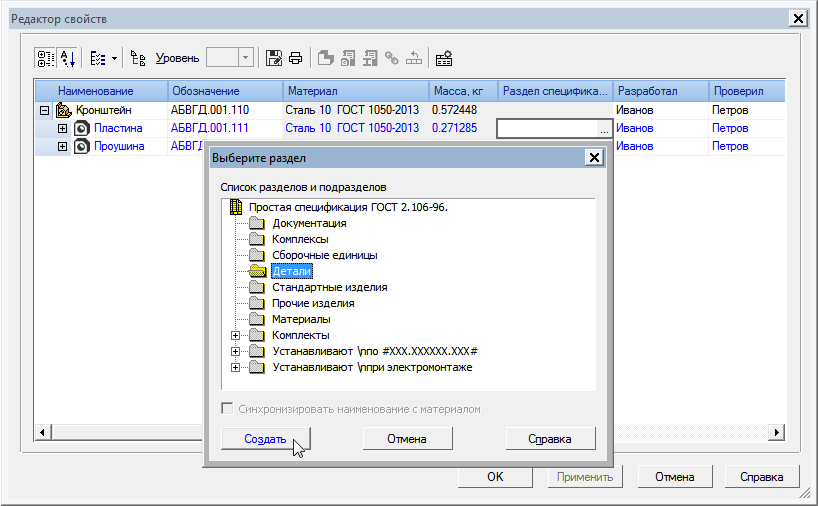This screenshot has height=506, width=818.
Task: Select the Стандартные изделия section
Action: pyautogui.click(x=329, y=287)
